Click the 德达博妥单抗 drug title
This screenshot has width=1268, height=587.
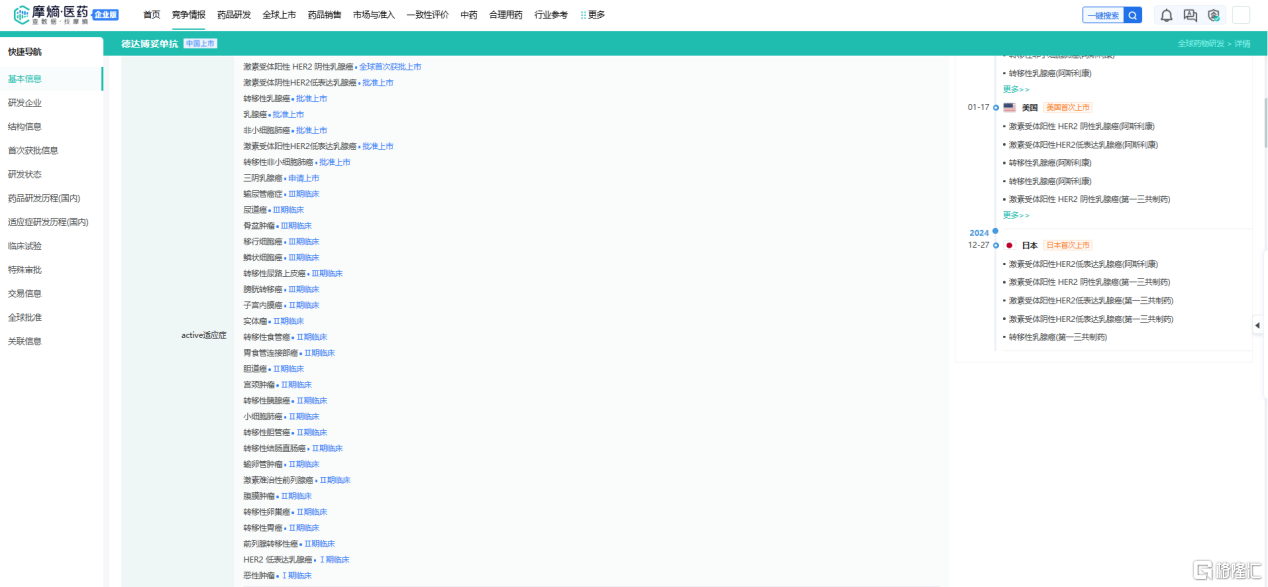click(149, 44)
